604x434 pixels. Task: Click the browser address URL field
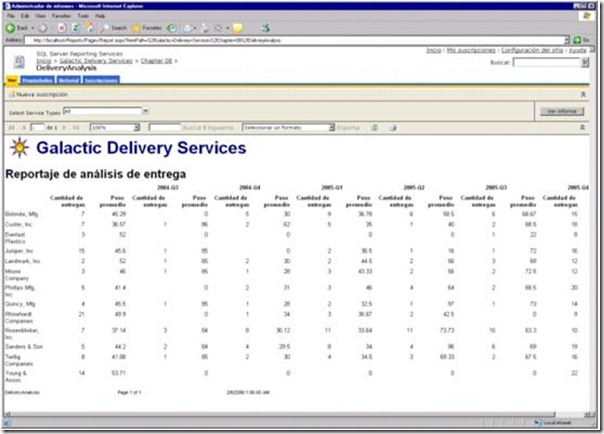pyautogui.click(x=294, y=40)
